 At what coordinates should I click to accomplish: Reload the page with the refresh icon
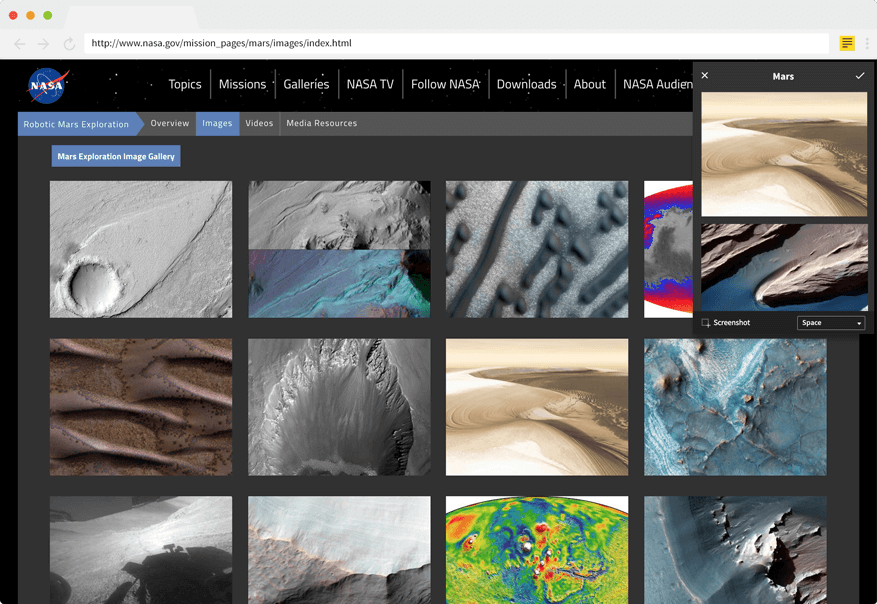click(x=69, y=44)
